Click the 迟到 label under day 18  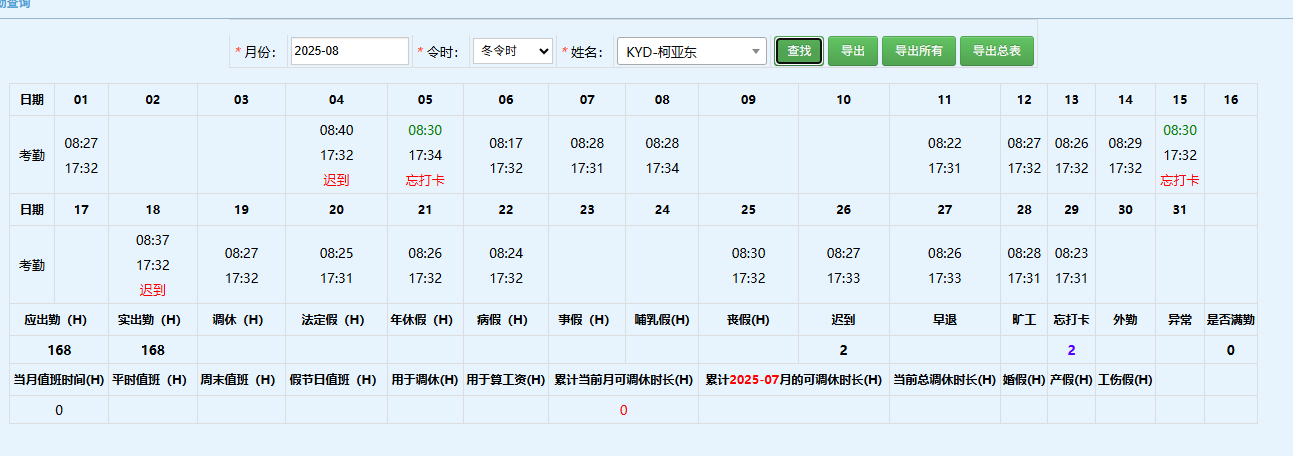pos(153,290)
